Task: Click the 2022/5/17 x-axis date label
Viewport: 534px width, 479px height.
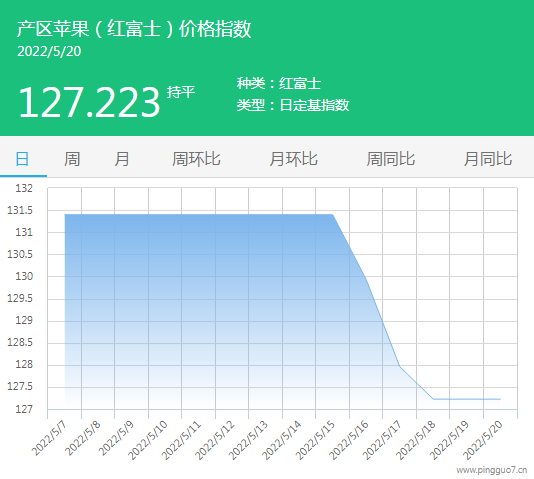Action: coord(382,440)
